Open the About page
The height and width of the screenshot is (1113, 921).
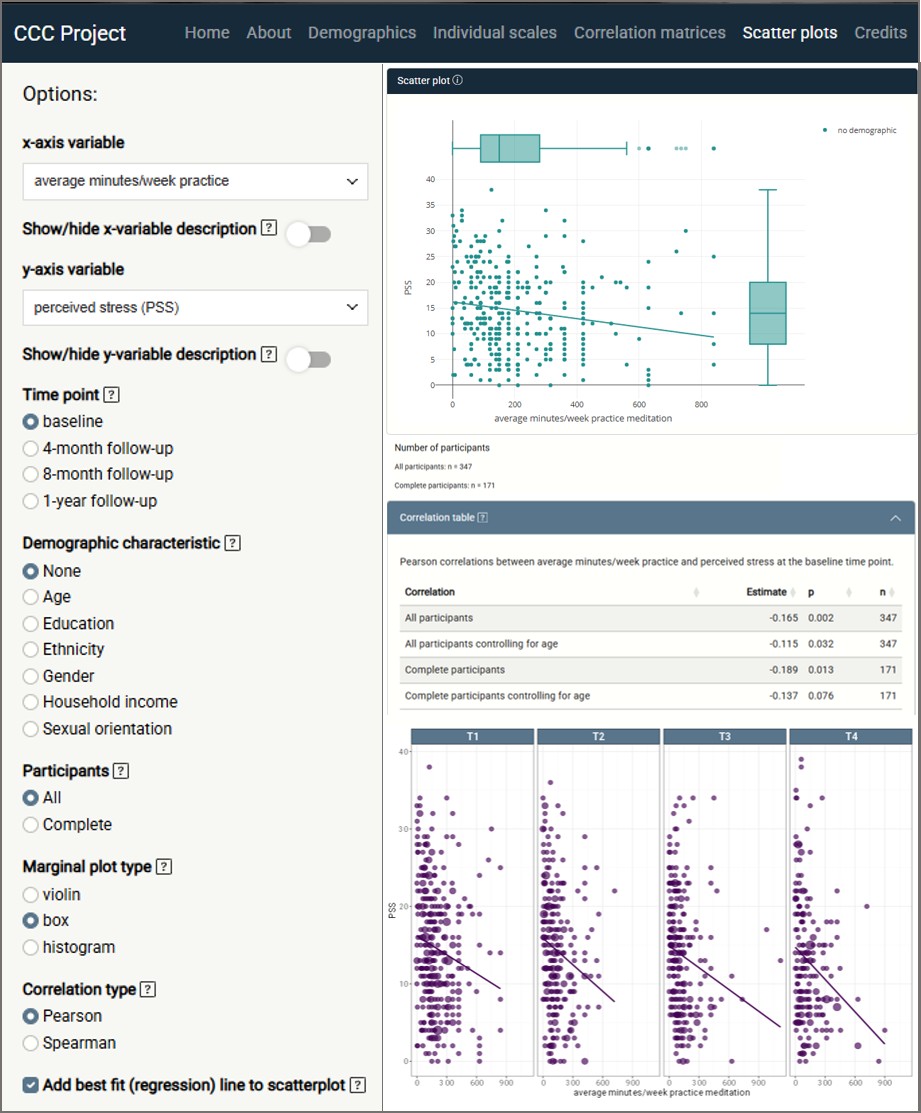pyautogui.click(x=269, y=33)
